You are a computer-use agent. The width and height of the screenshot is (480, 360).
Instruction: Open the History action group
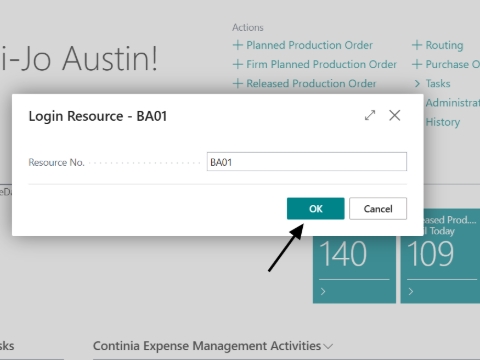[x=443, y=122]
